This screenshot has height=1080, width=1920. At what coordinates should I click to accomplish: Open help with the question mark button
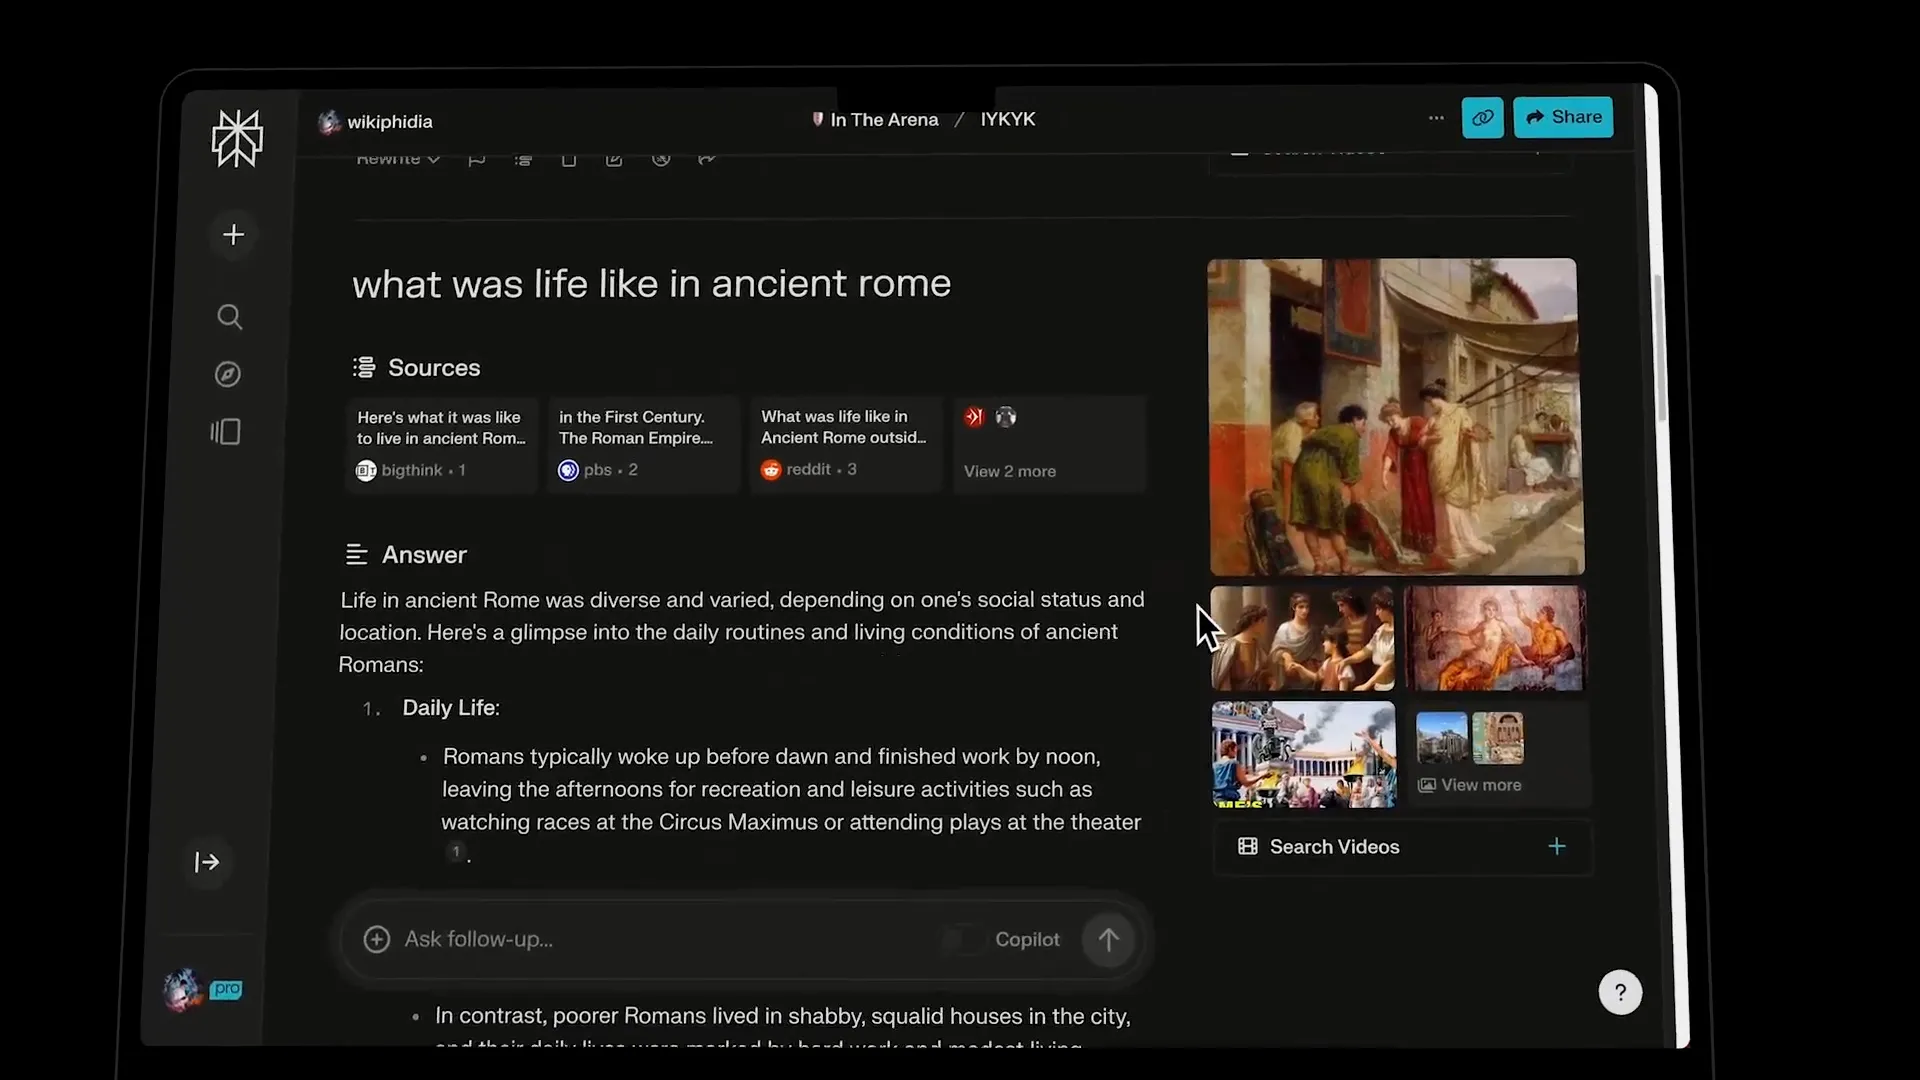pos(1620,993)
